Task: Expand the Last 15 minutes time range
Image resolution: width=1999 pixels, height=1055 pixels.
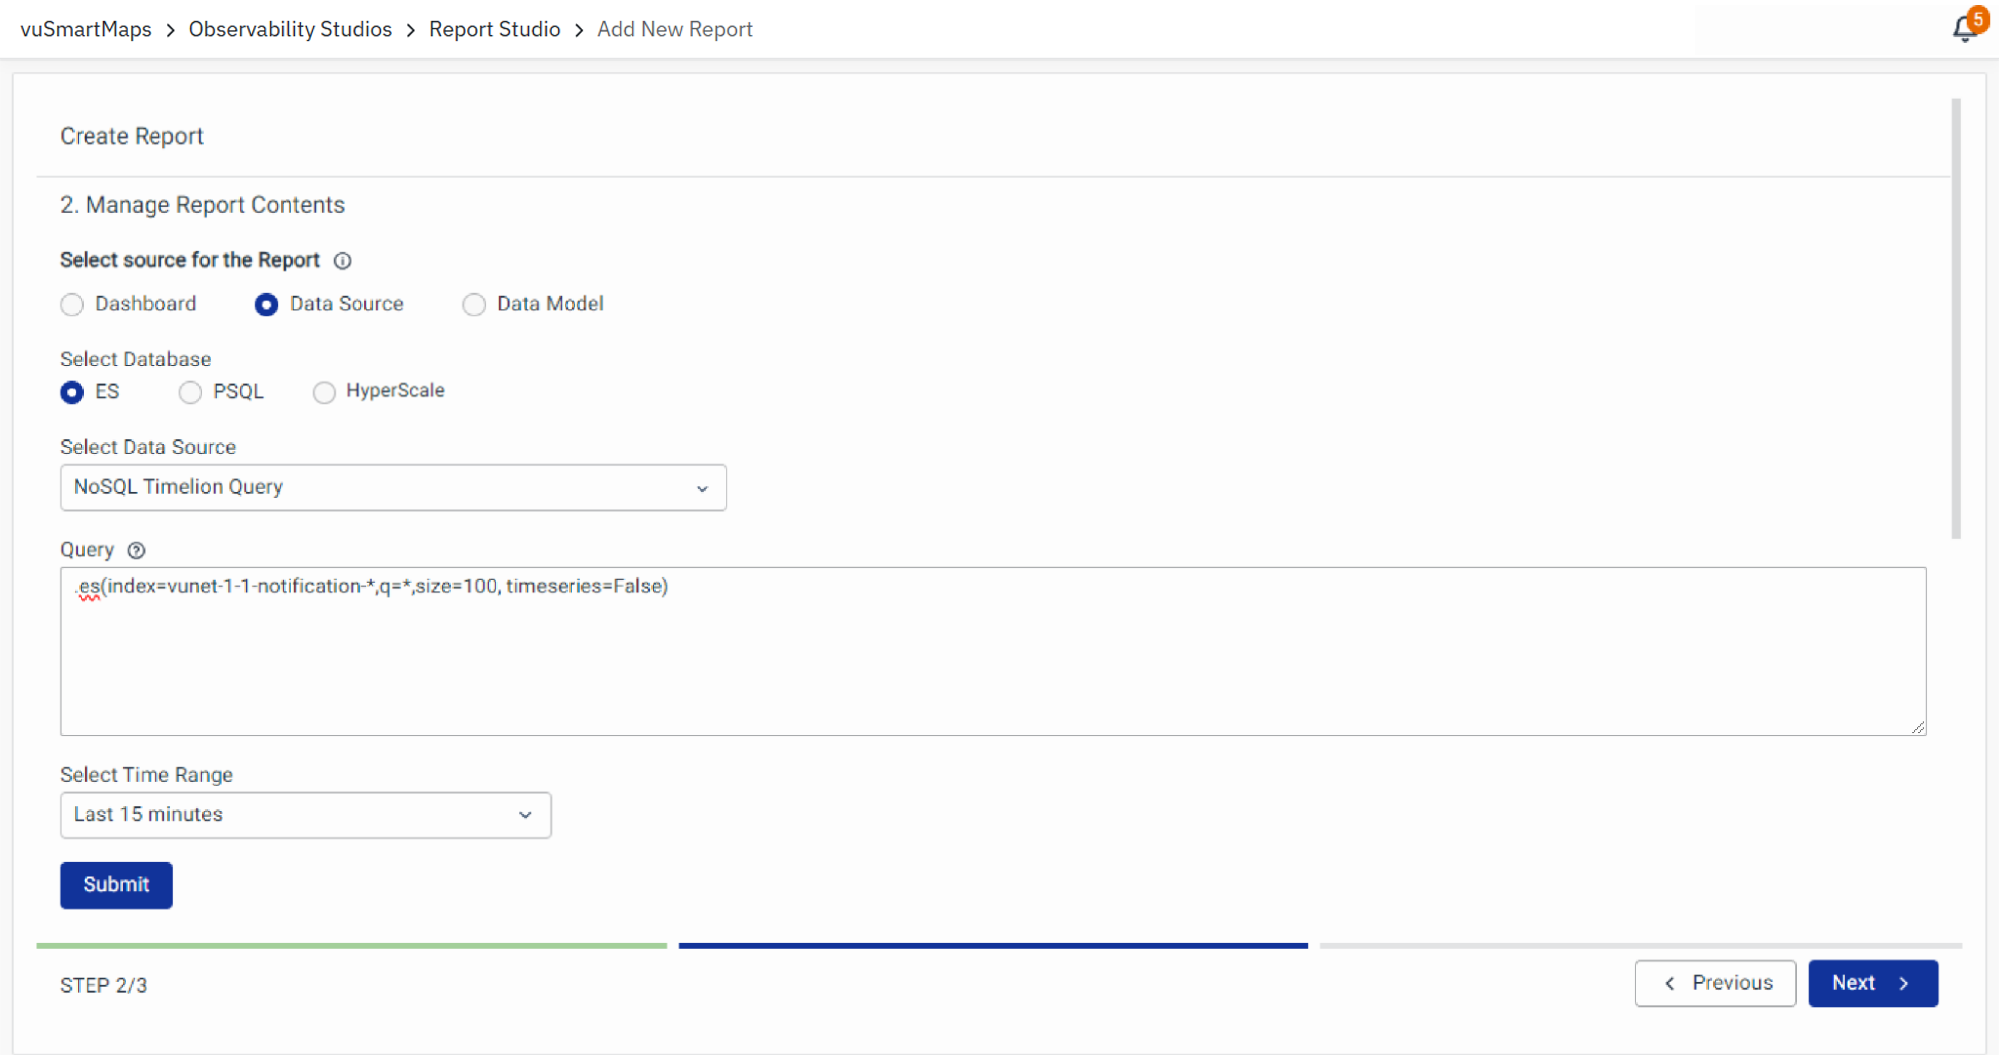Action: [x=305, y=815]
